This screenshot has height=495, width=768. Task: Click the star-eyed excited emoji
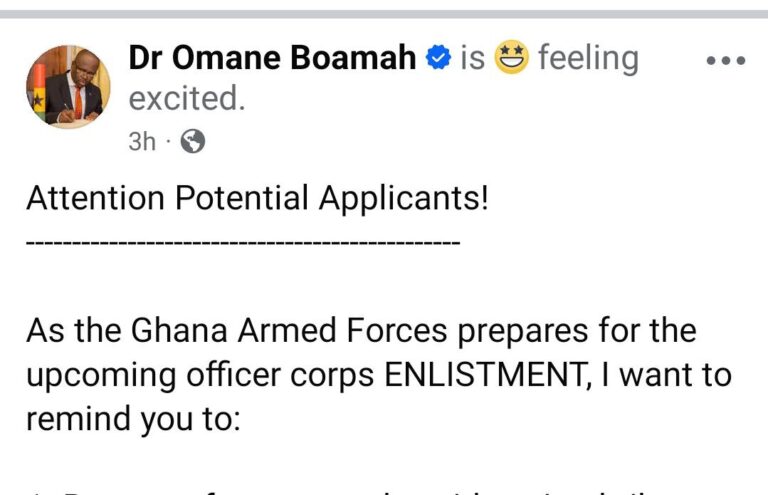point(511,59)
